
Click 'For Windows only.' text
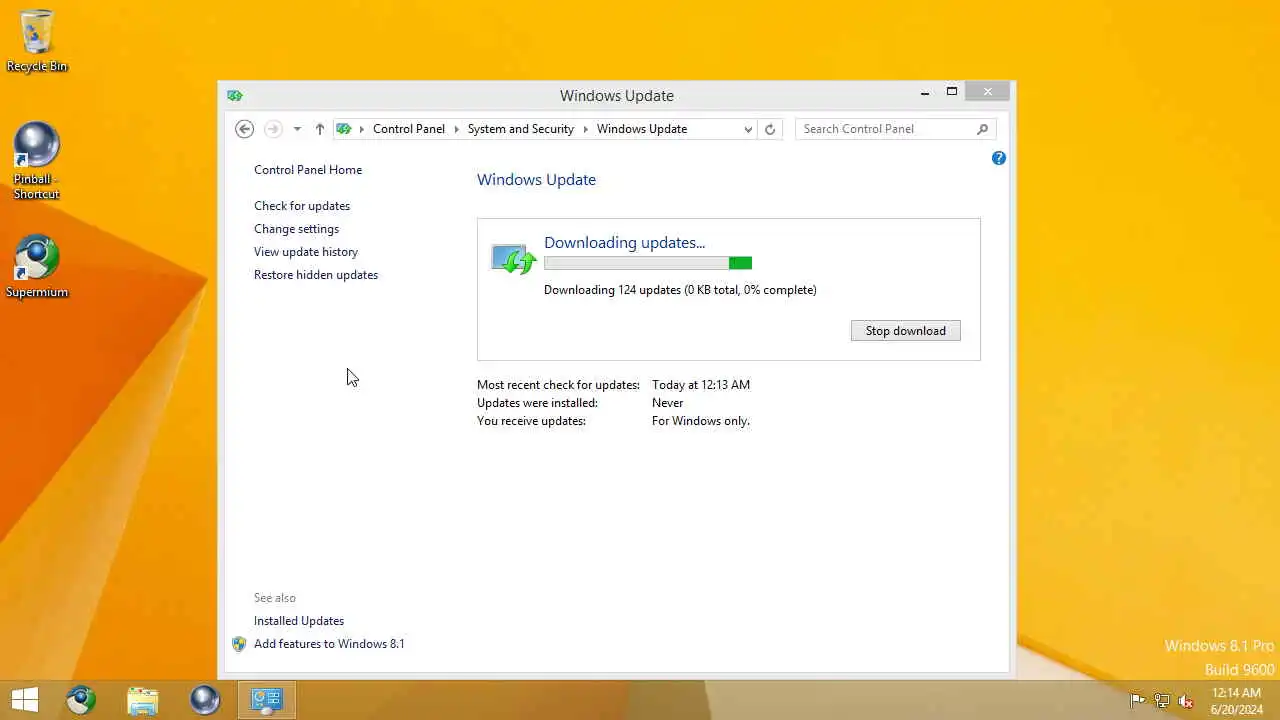(701, 421)
